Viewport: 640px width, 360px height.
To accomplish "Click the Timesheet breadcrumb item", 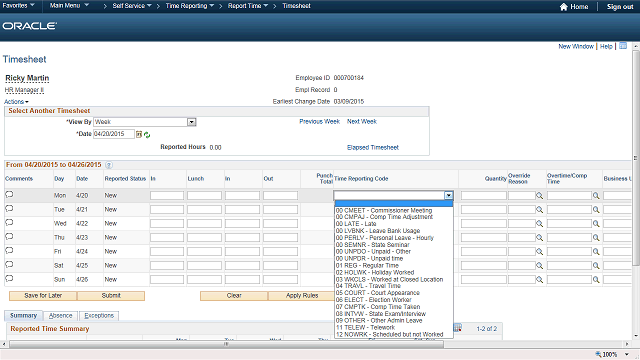I will pyautogui.click(x=296, y=6).
